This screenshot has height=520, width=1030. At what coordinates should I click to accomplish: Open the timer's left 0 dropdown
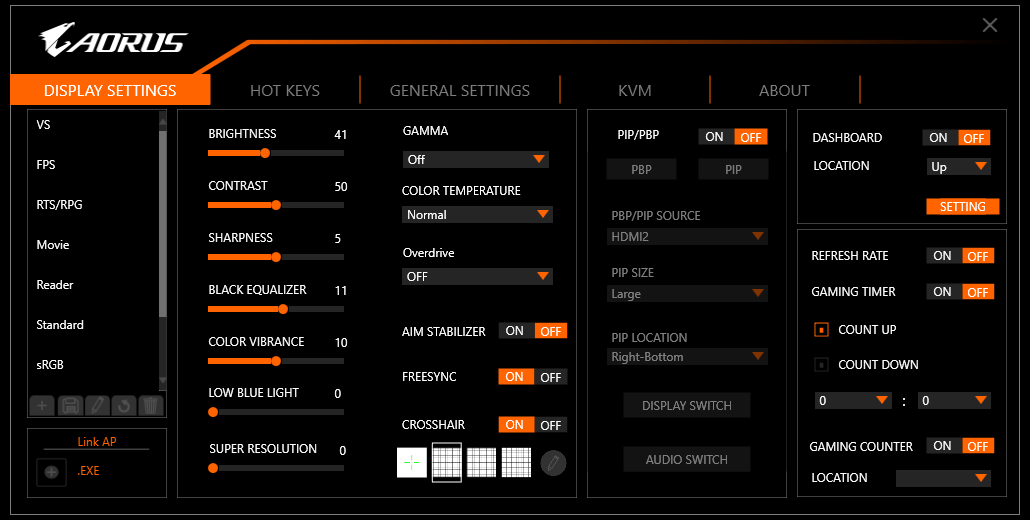point(853,401)
